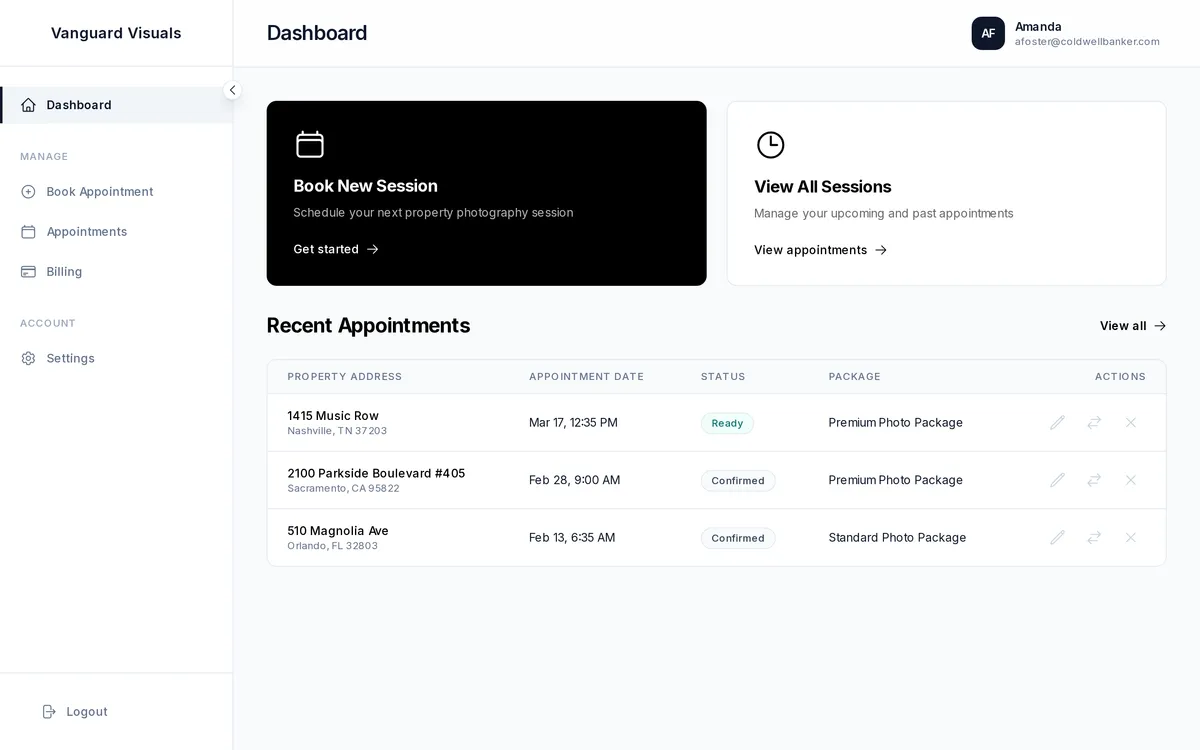Click the Ready status badge
1200x750 pixels.
[727, 423]
